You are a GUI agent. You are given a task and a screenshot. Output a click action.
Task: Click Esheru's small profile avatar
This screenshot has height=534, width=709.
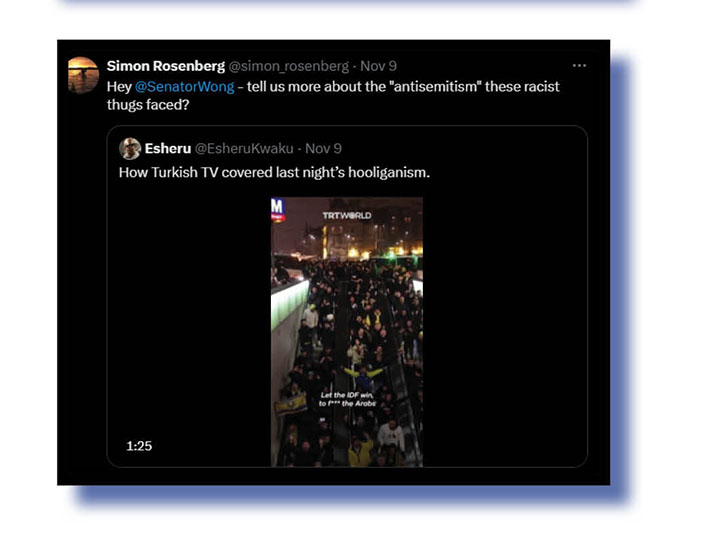click(130, 148)
